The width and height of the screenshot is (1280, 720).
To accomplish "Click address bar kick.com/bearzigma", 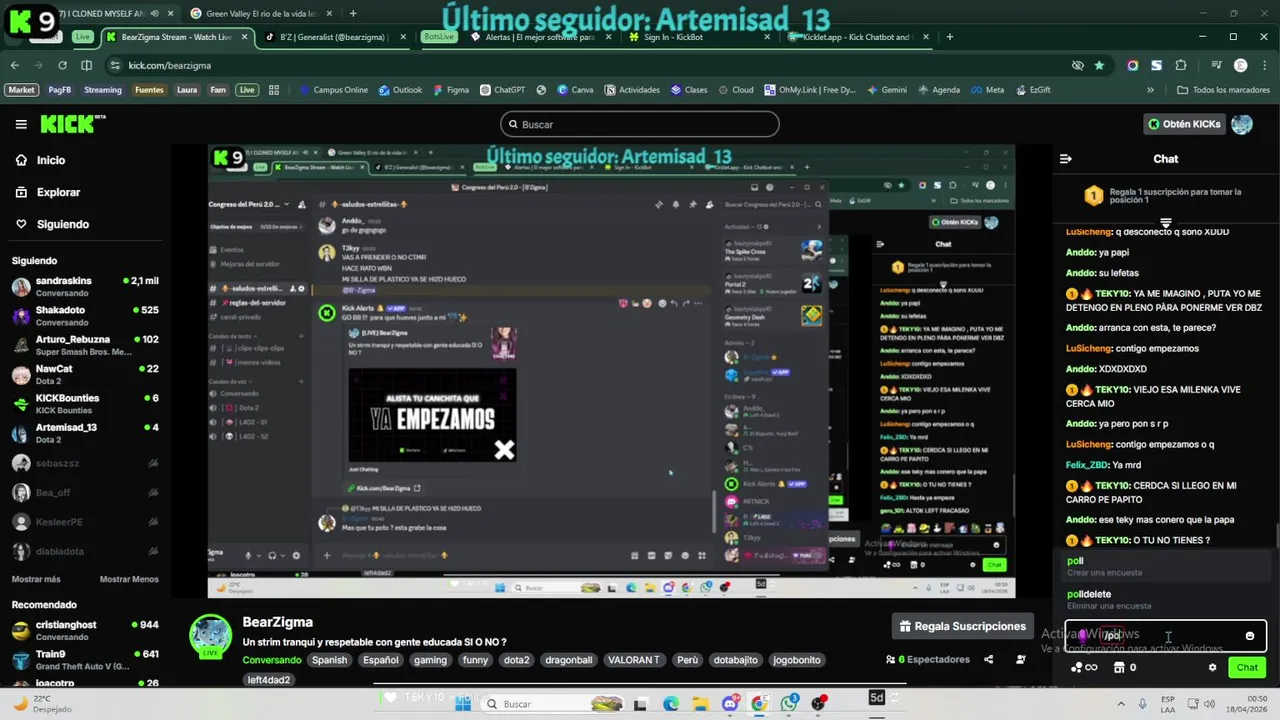I will coord(169,65).
